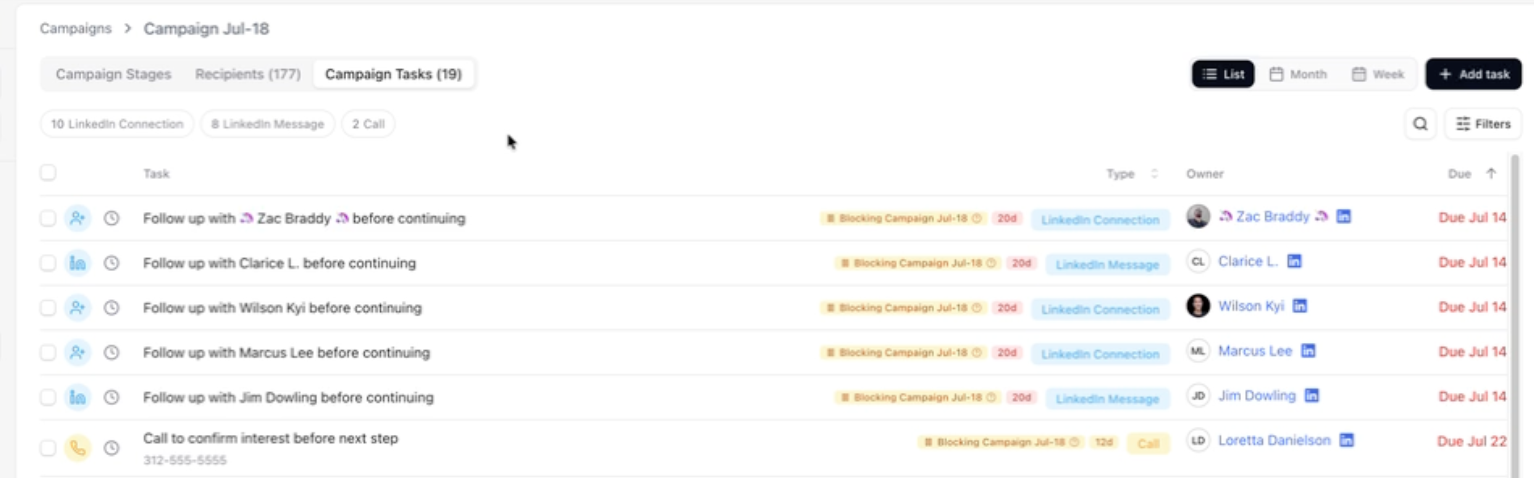Filter by 2 Call chip
The width and height of the screenshot is (1534, 478).
(x=368, y=124)
